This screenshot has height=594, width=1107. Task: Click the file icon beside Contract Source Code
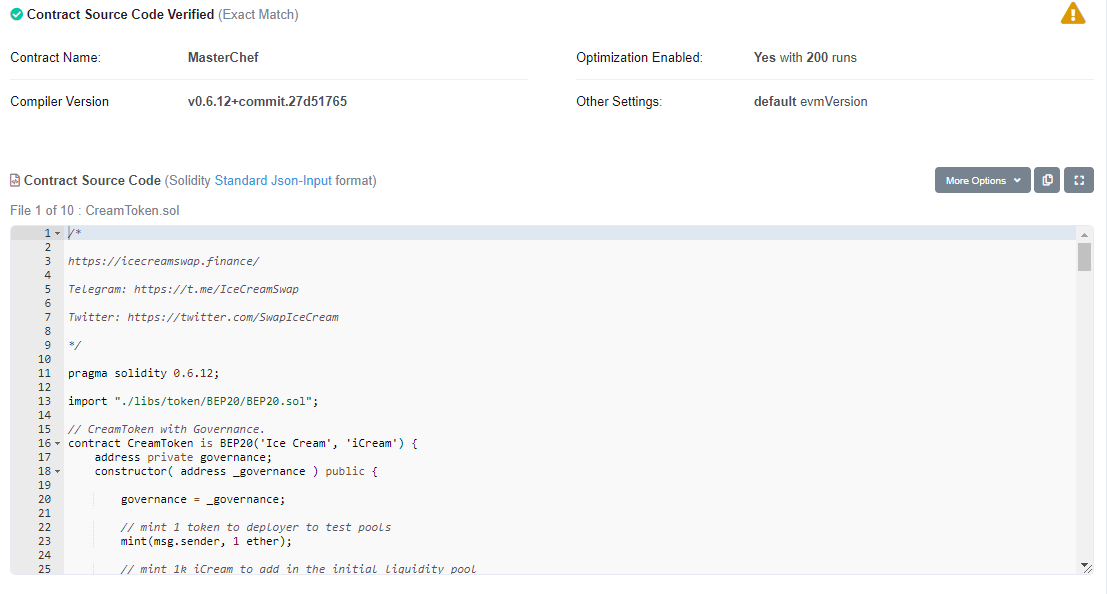[x=15, y=181]
